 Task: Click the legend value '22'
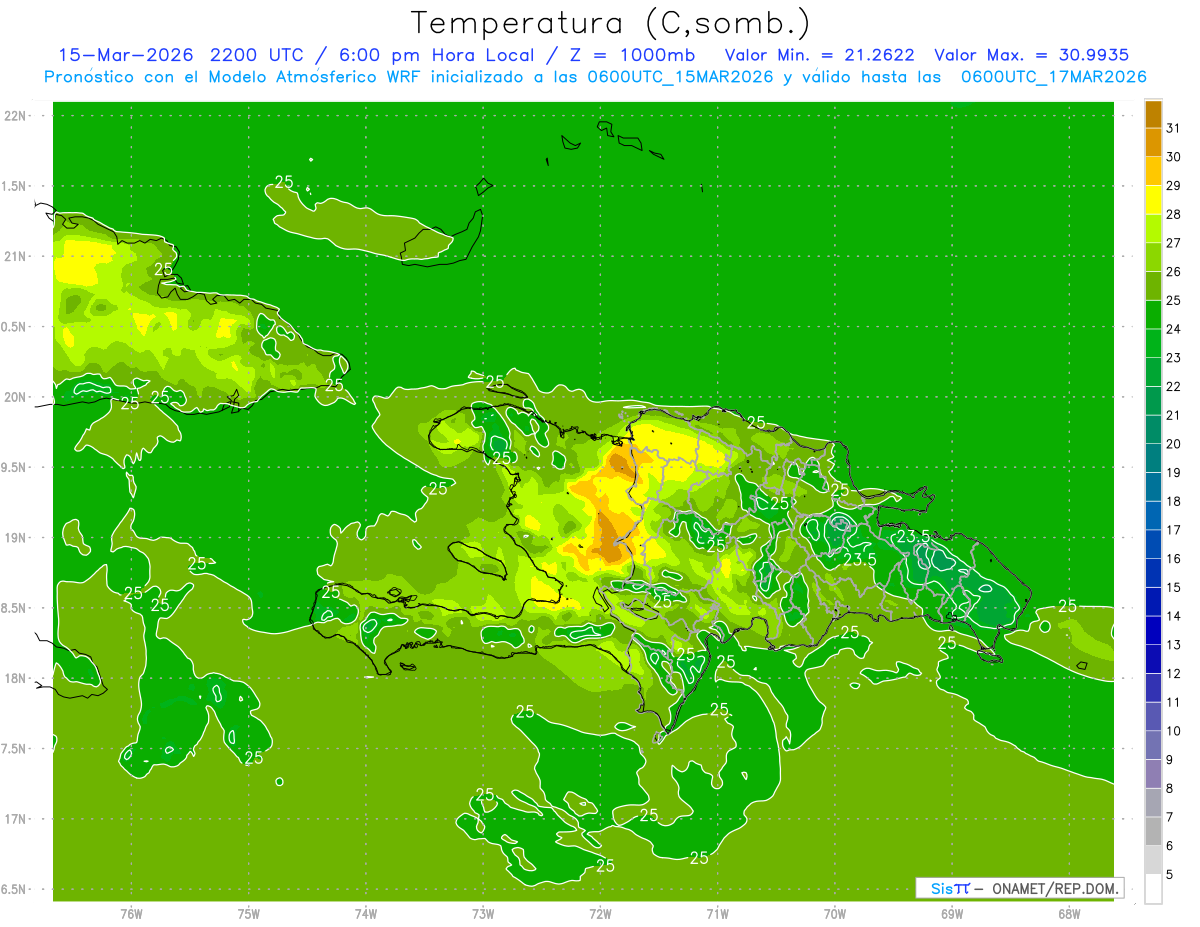[x=1174, y=386]
